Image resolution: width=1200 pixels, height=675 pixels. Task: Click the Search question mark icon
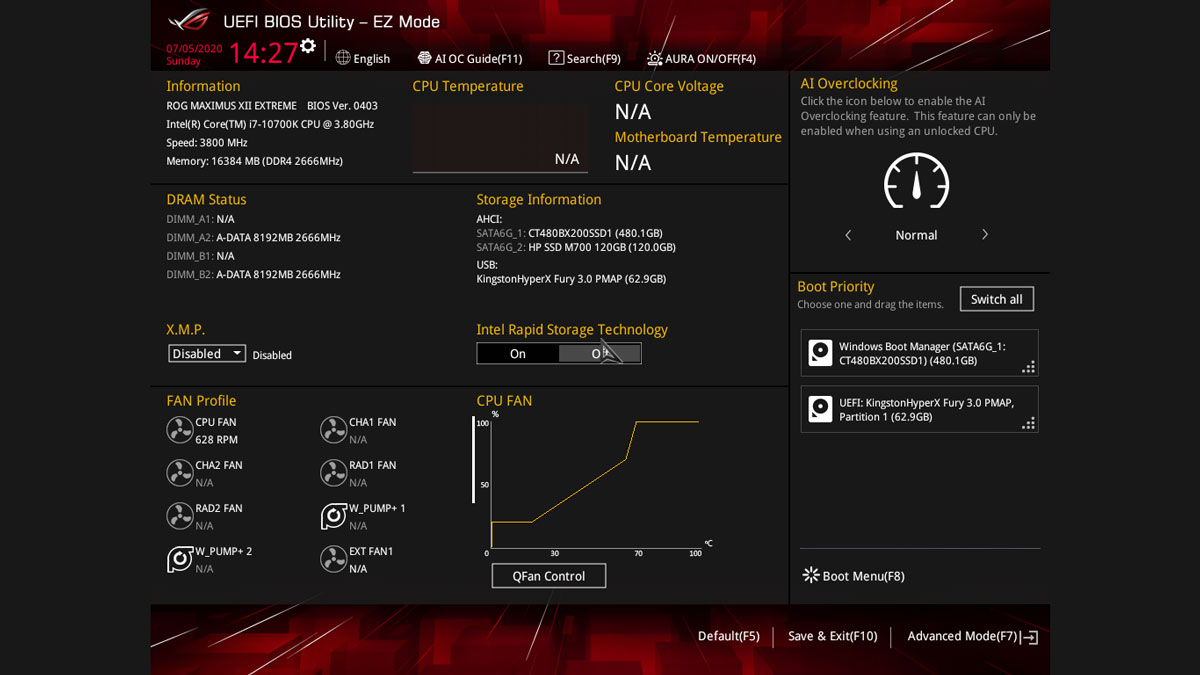(x=556, y=58)
